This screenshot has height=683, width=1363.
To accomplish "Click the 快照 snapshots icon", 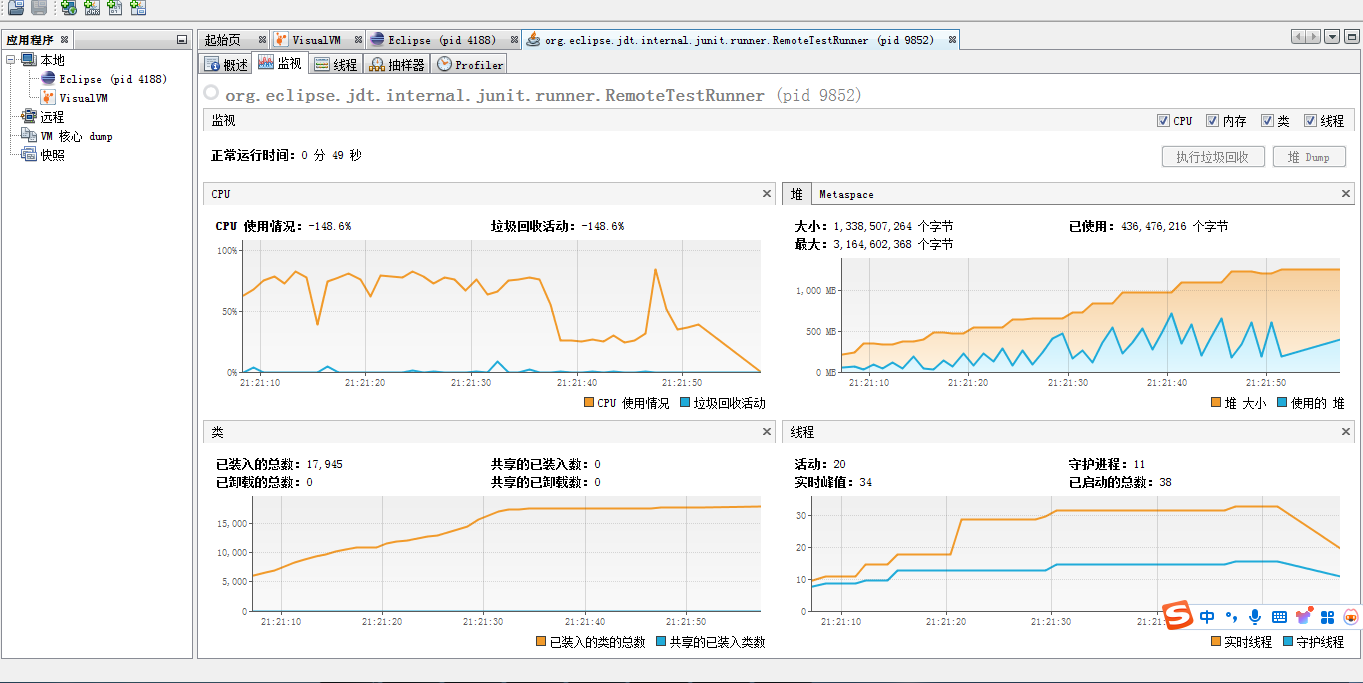I will pos(28,154).
